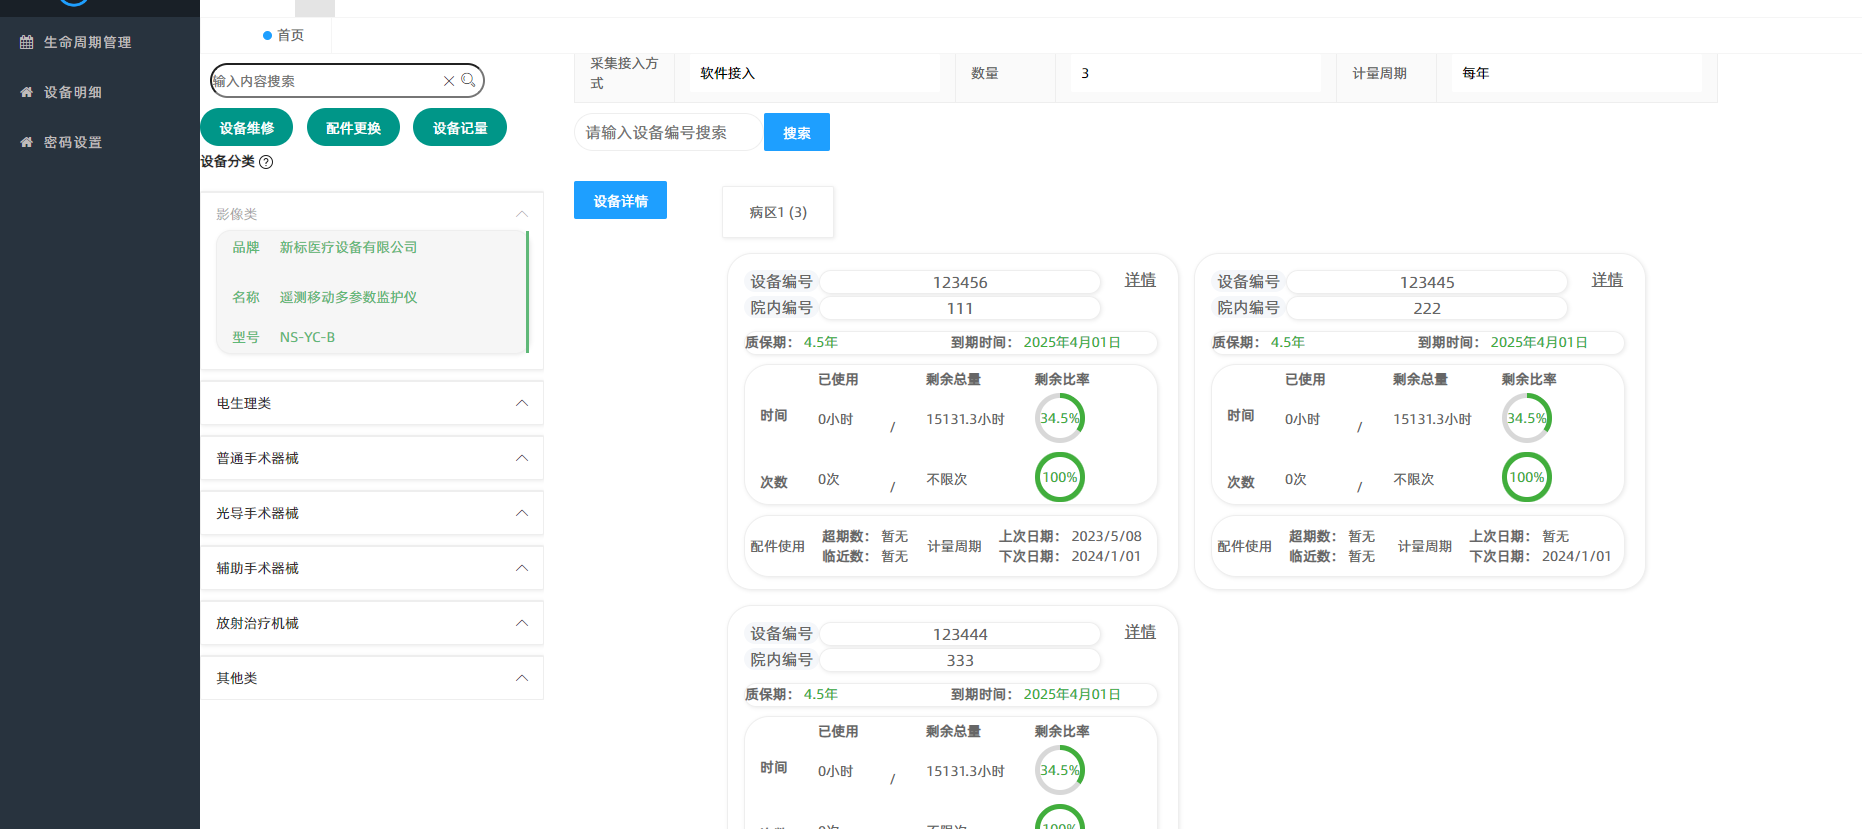The width and height of the screenshot is (1862, 829).
Task: Focus the 请输入设备编号搜索 field
Action: pos(667,132)
